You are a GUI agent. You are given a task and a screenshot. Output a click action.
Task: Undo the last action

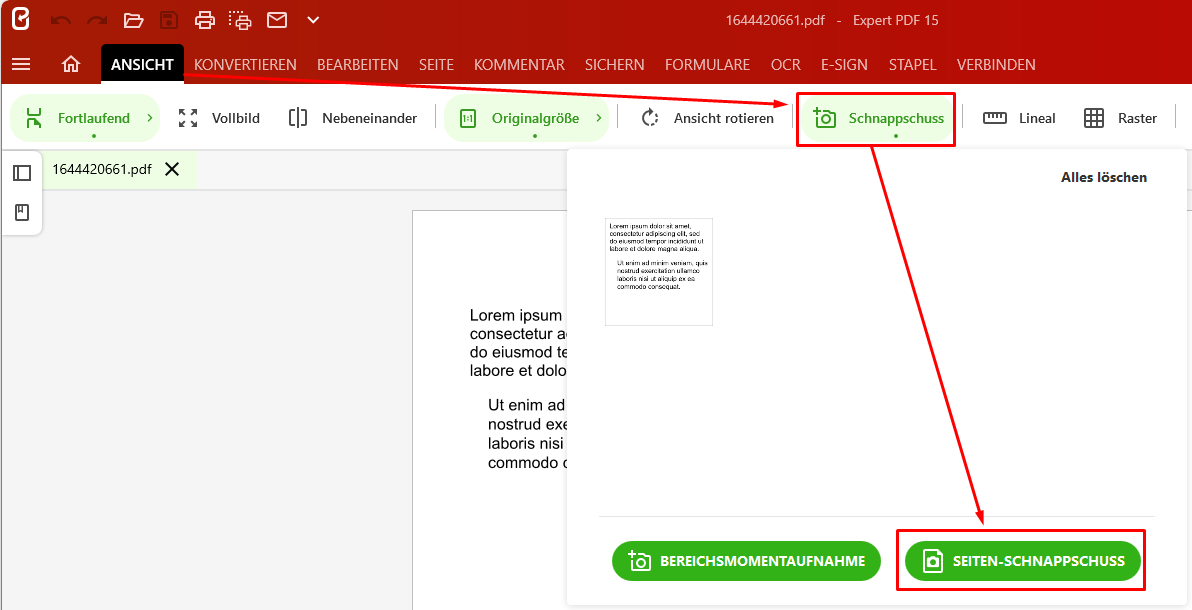point(61,21)
